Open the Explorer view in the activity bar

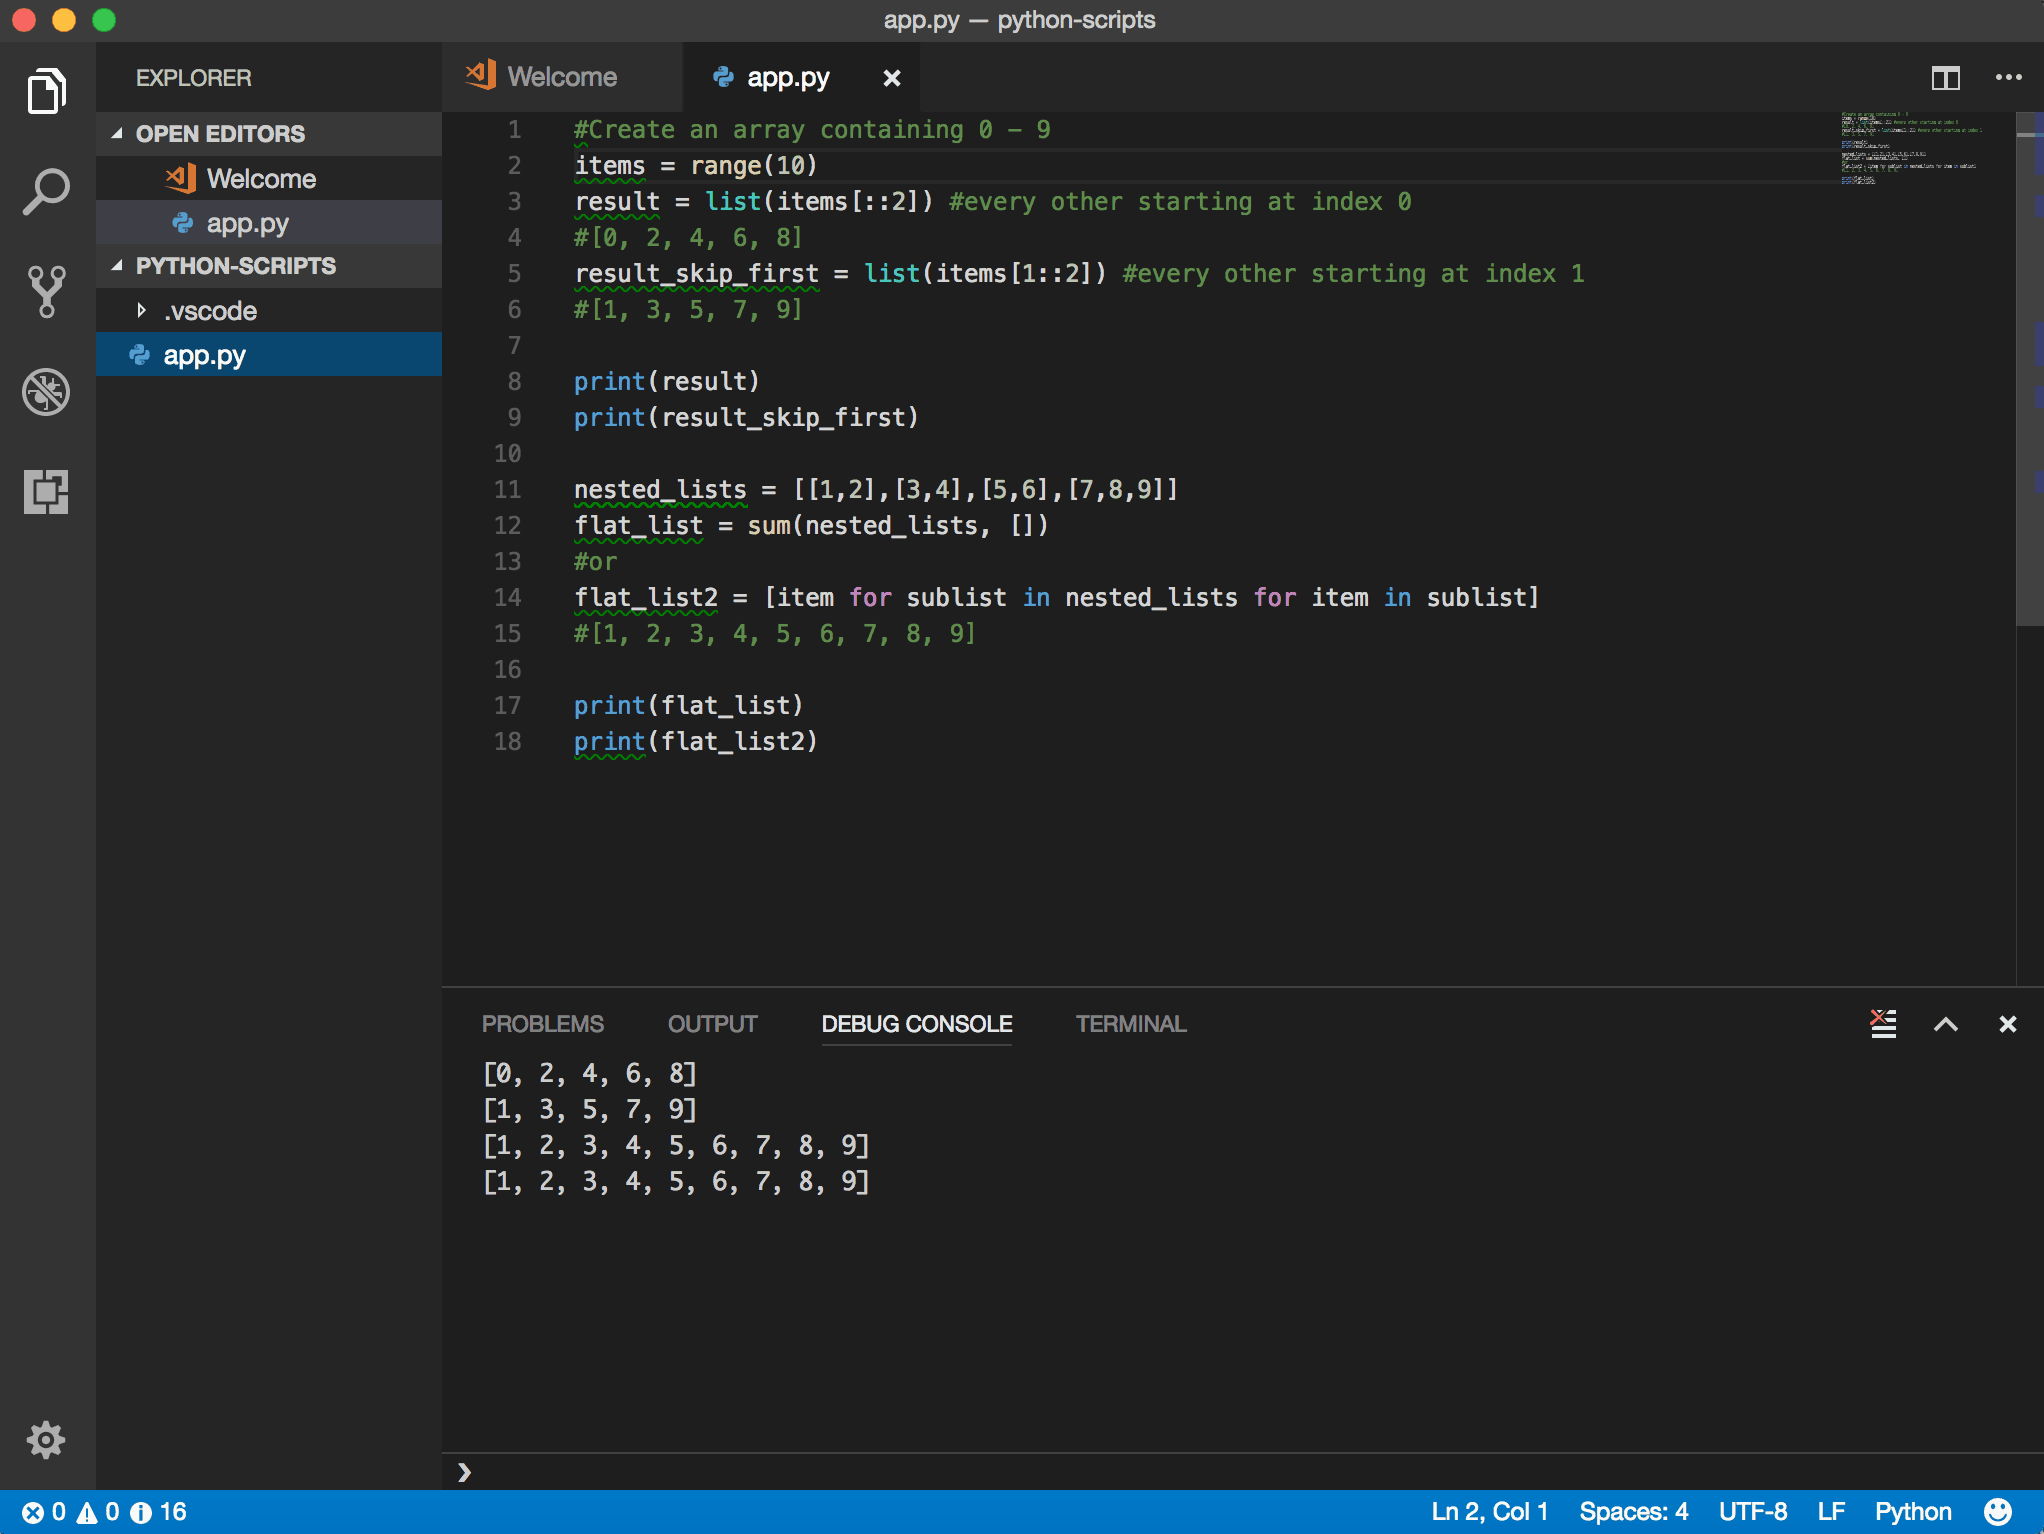(45, 91)
